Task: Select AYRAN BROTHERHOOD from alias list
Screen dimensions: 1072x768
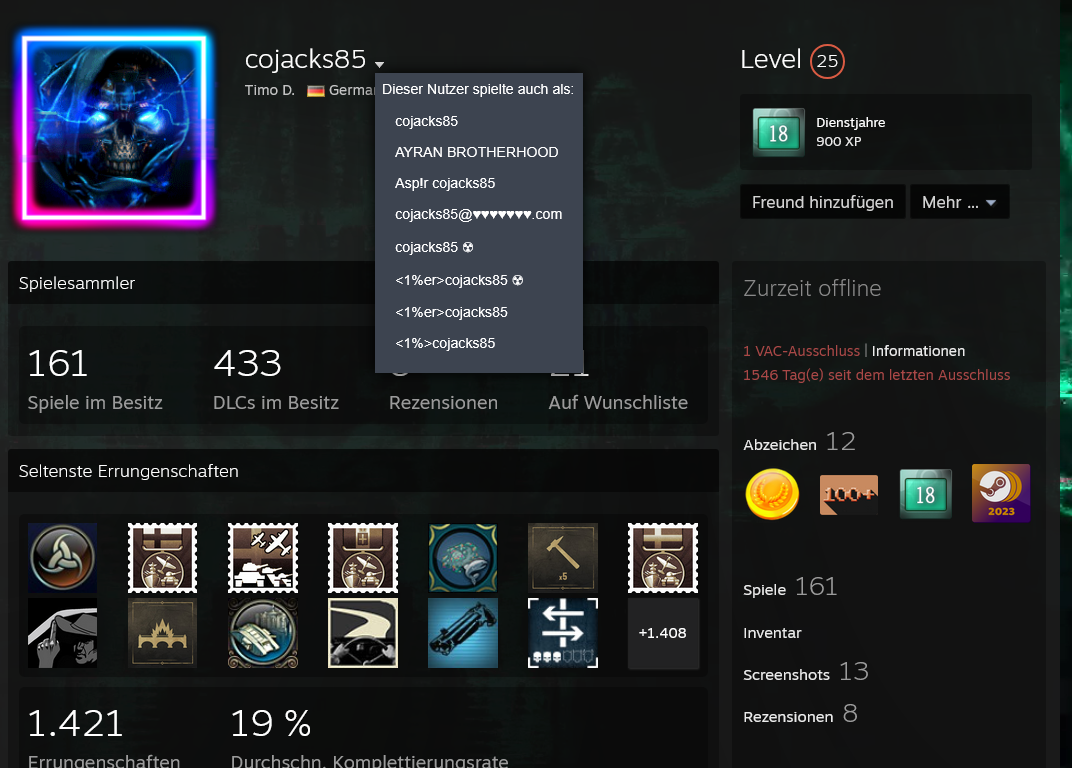Action: [x=477, y=152]
